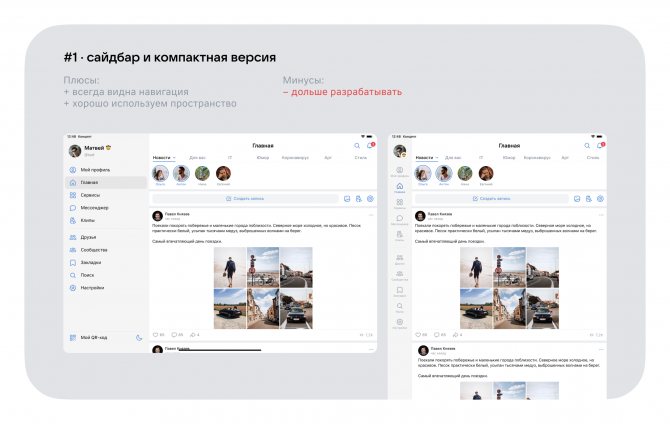Viewport: 670px width, 424px height.
Task: Open third story avatar in the wide mockup
Action: (202, 174)
